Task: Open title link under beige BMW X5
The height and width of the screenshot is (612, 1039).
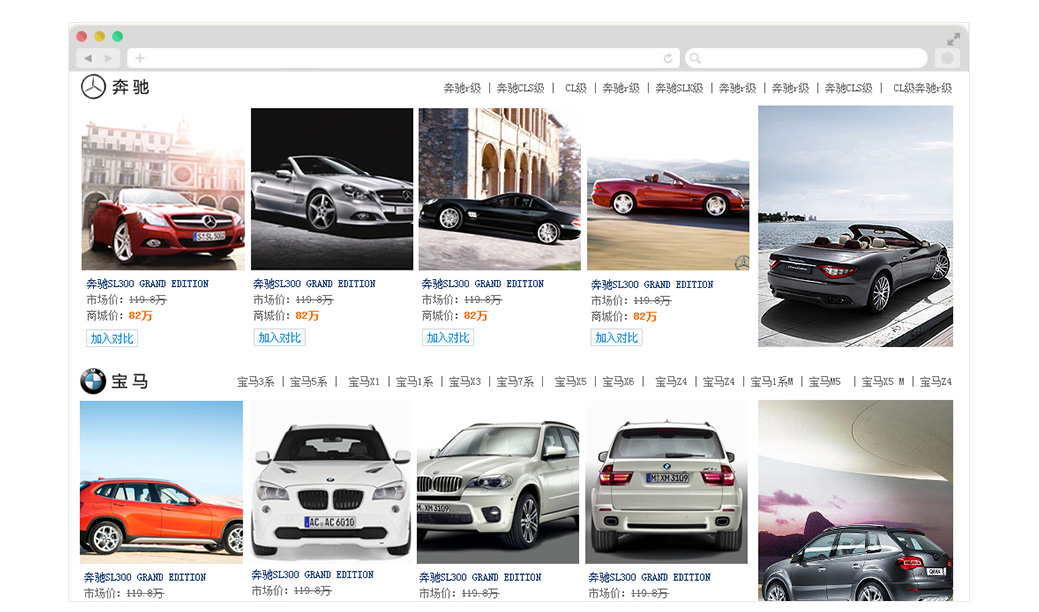Action: (x=480, y=578)
